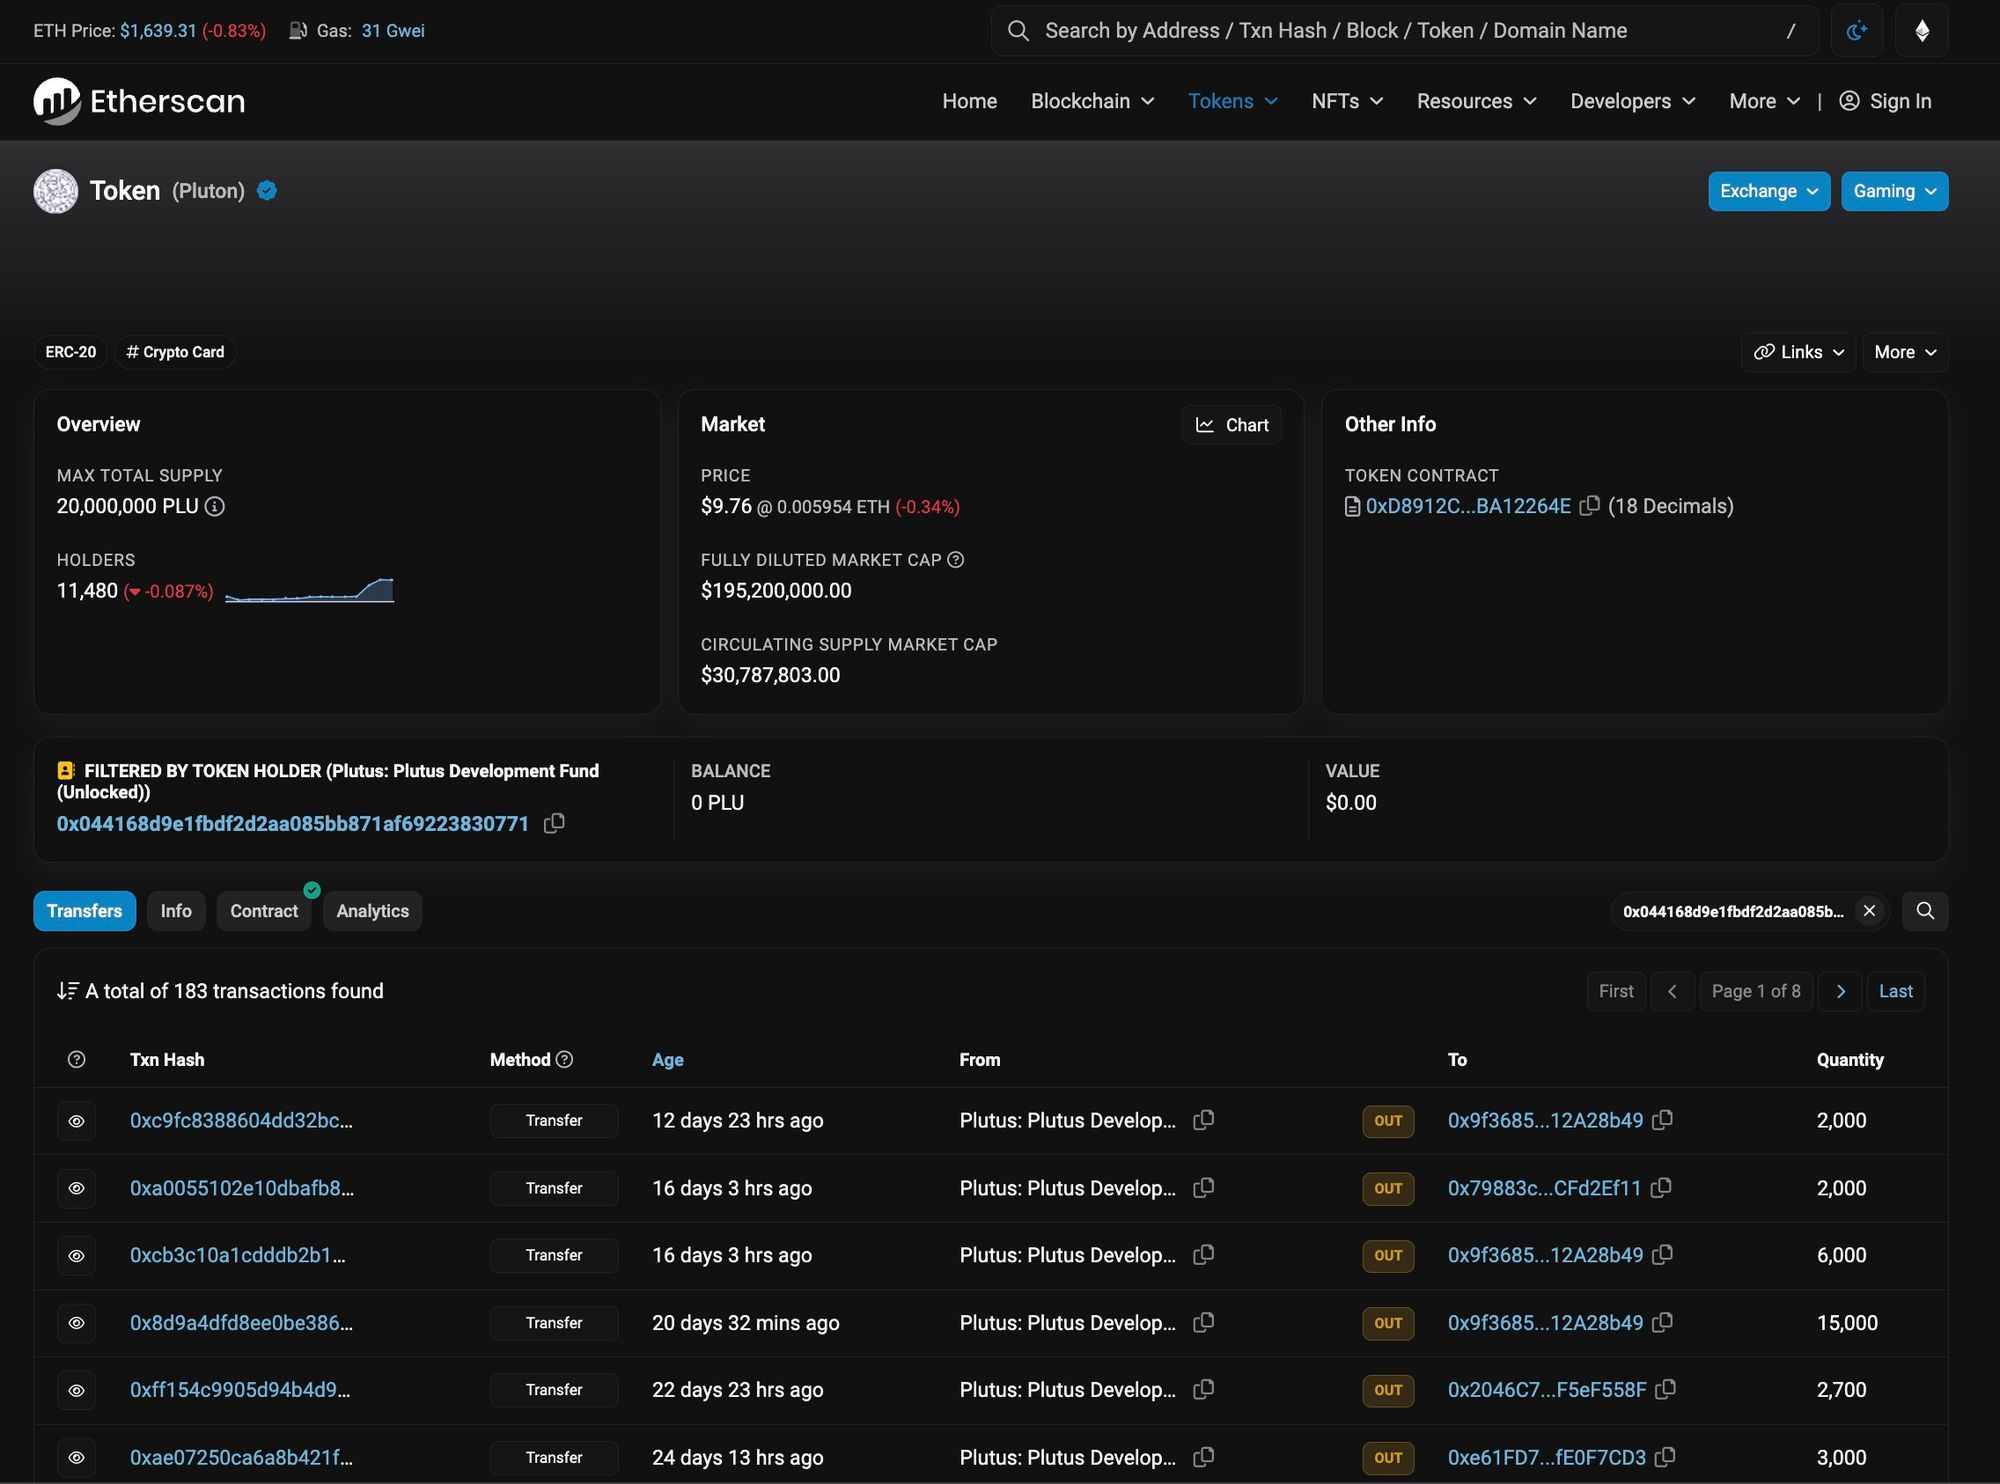This screenshot has height=1484, width=2000.
Task: Click help icon next to Method header
Action: (564, 1059)
